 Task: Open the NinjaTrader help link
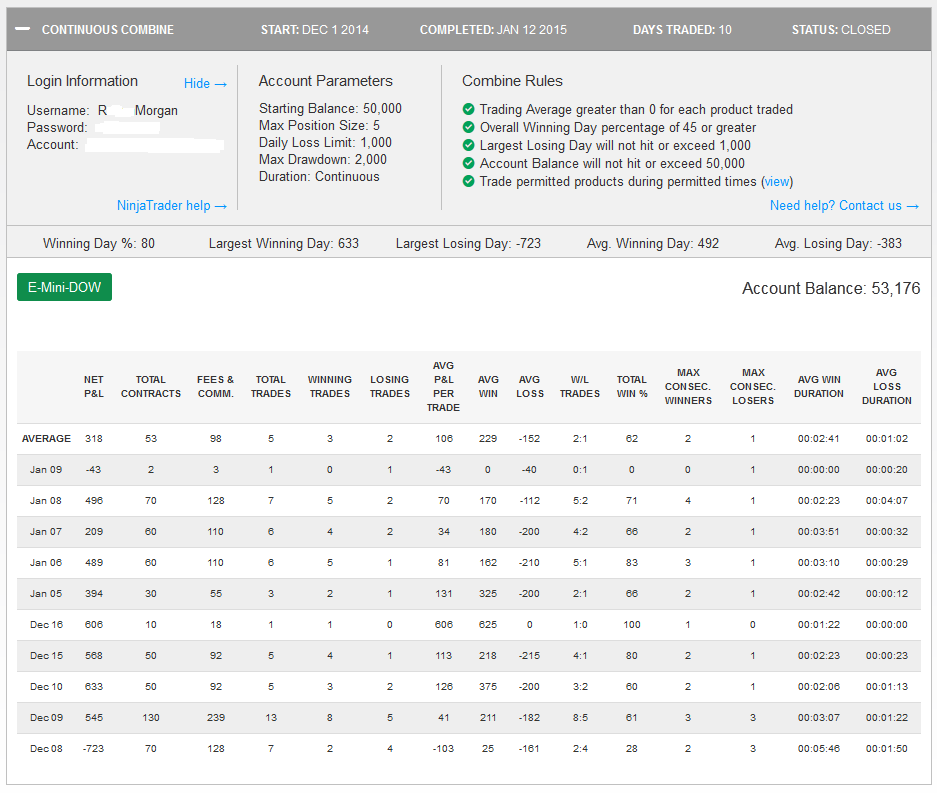(172, 206)
